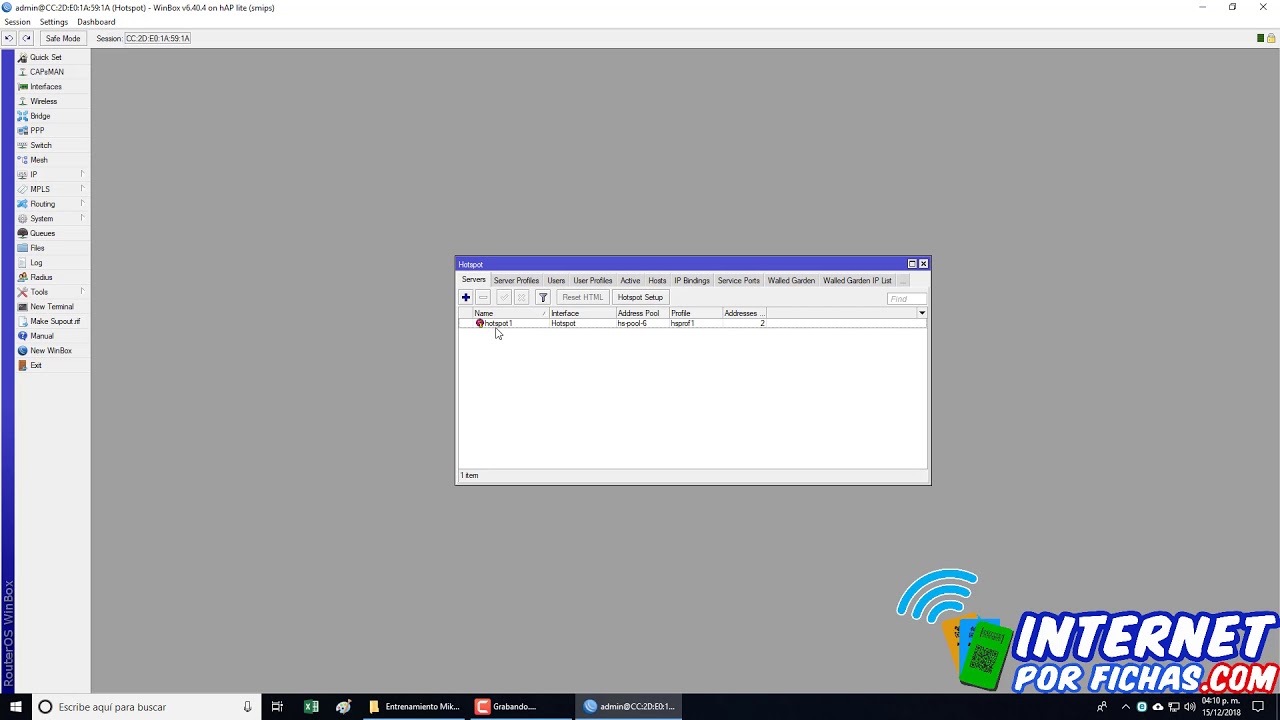Open Bridge in the sidebar
Viewport: 1280px width, 720px height.
(40, 116)
